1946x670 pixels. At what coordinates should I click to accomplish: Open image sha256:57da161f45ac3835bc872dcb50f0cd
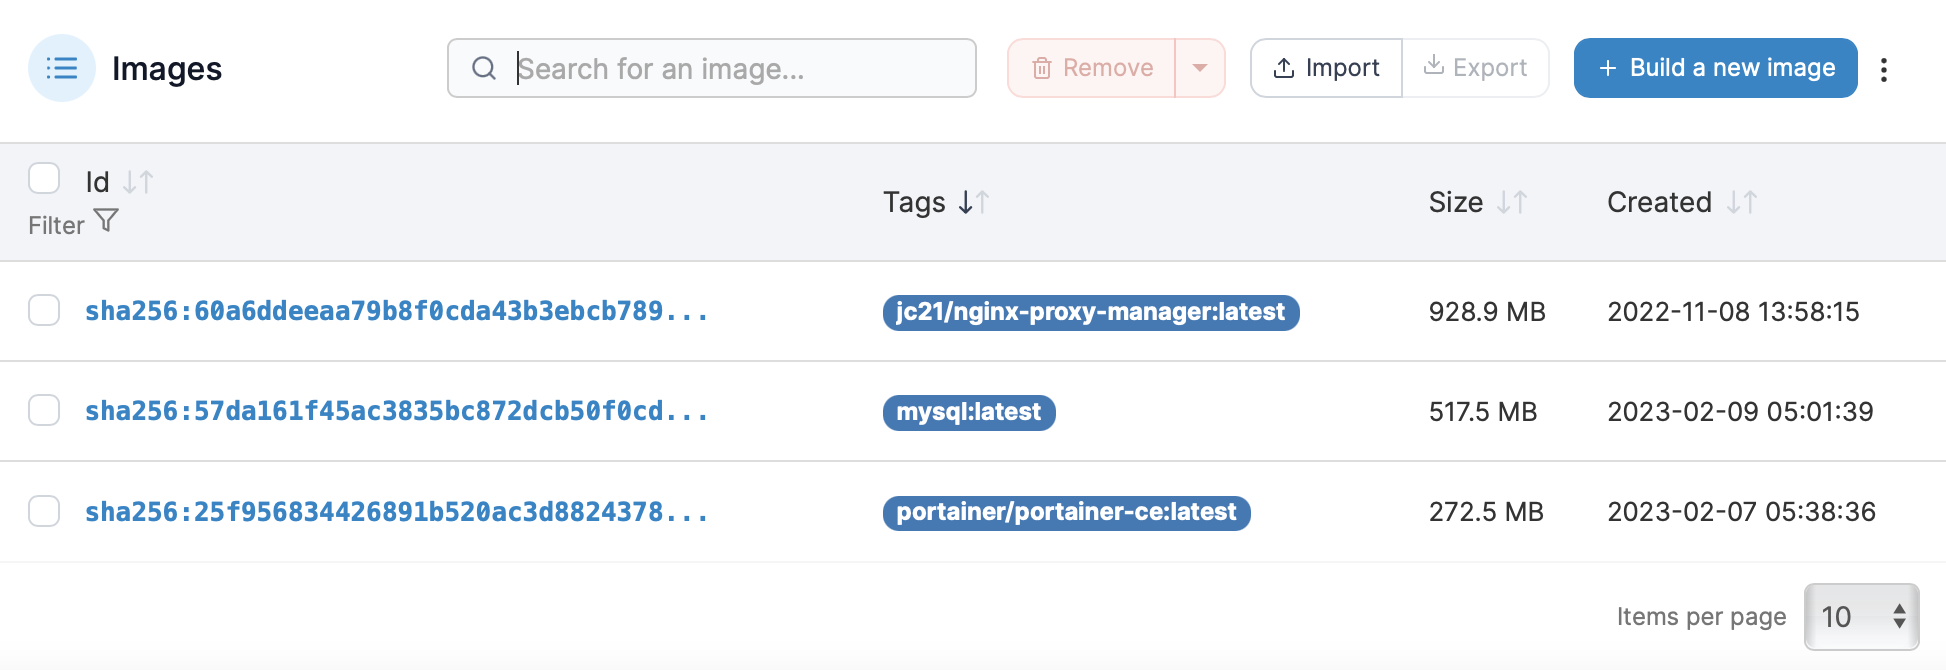(x=397, y=411)
